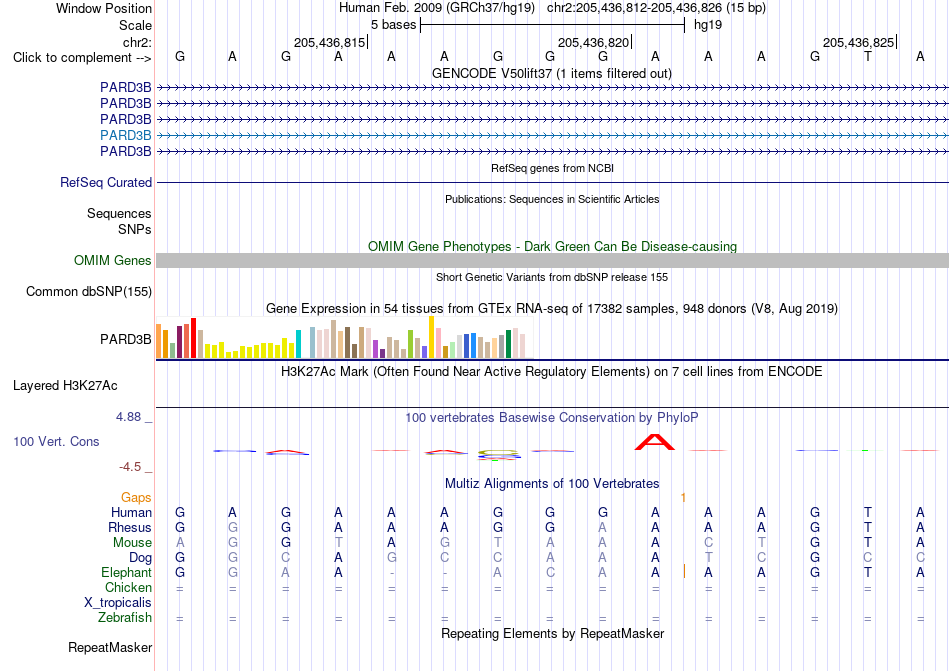Click the large red A in PhyloP track
Screen dimensions: 950x671
click(654, 442)
